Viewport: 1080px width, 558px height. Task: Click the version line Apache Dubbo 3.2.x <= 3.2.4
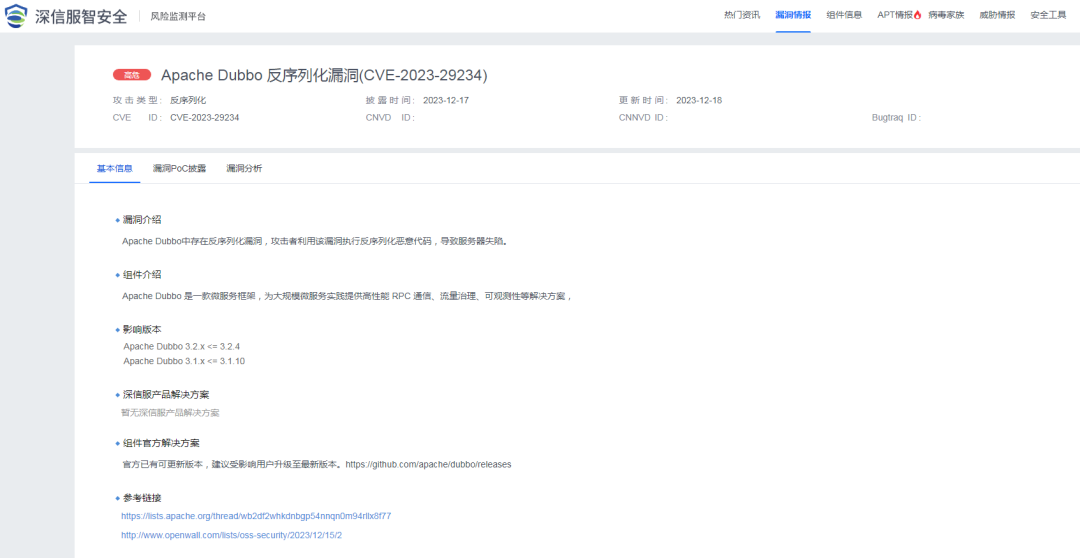[x=182, y=347]
